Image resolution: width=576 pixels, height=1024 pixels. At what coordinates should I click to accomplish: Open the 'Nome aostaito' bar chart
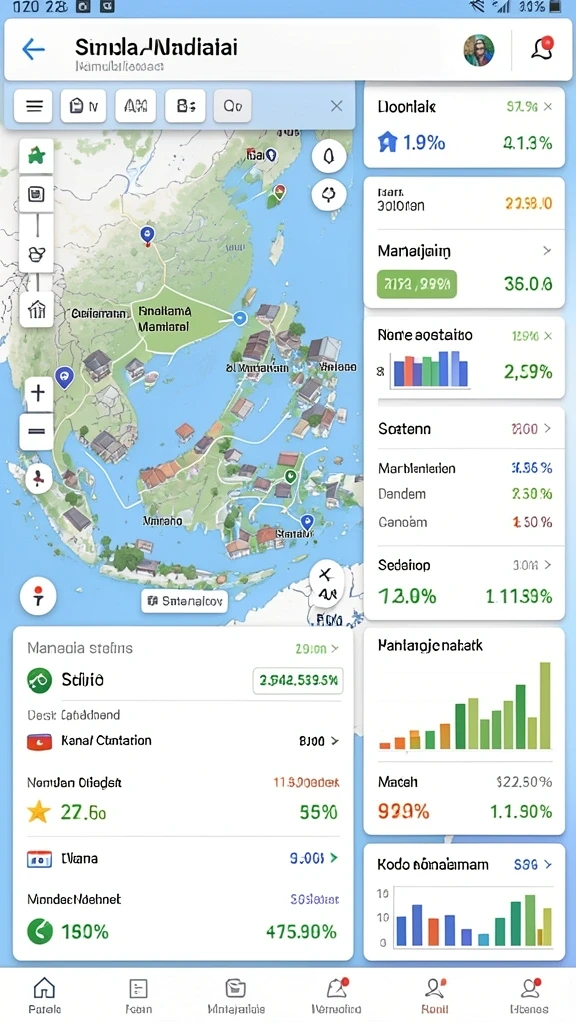coord(429,370)
